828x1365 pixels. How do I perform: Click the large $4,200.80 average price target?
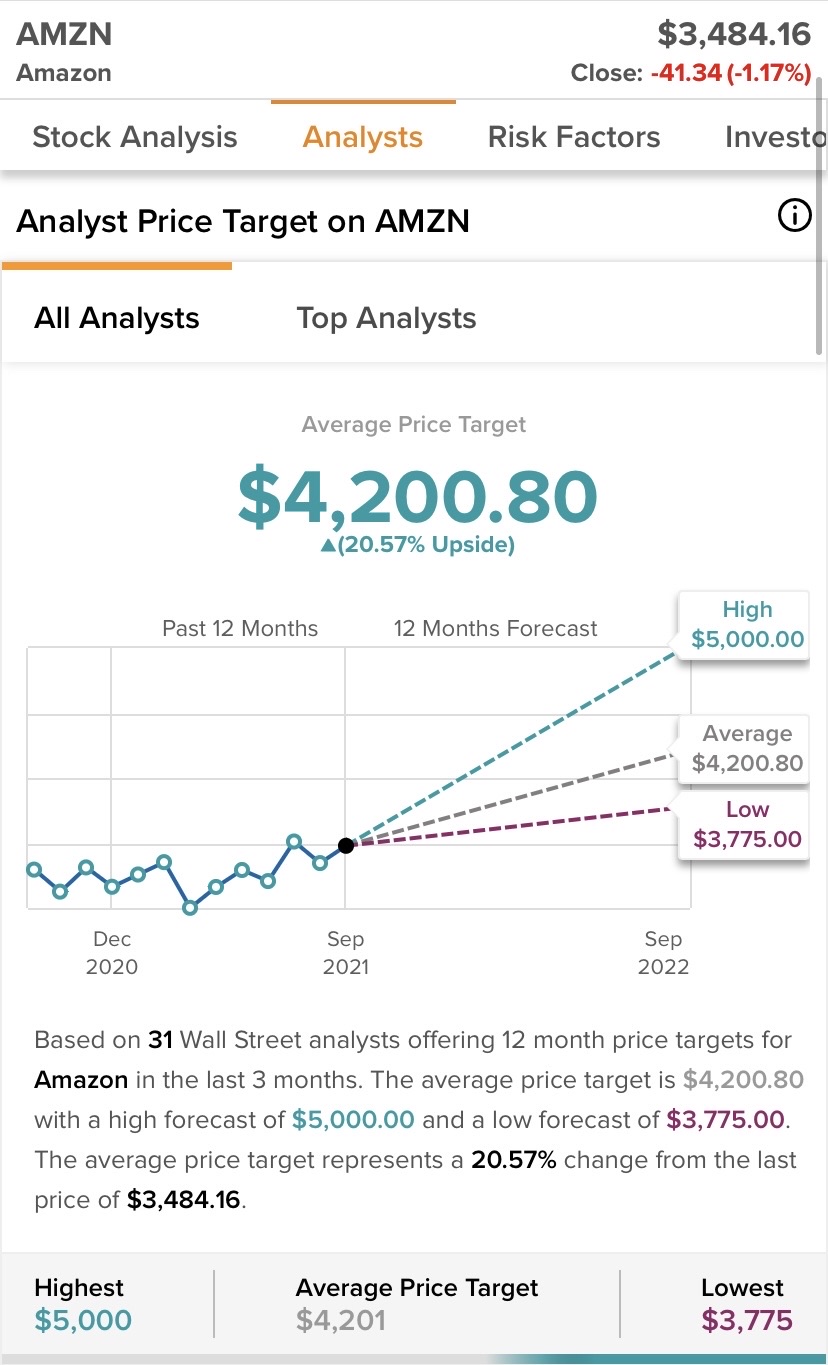tap(417, 497)
